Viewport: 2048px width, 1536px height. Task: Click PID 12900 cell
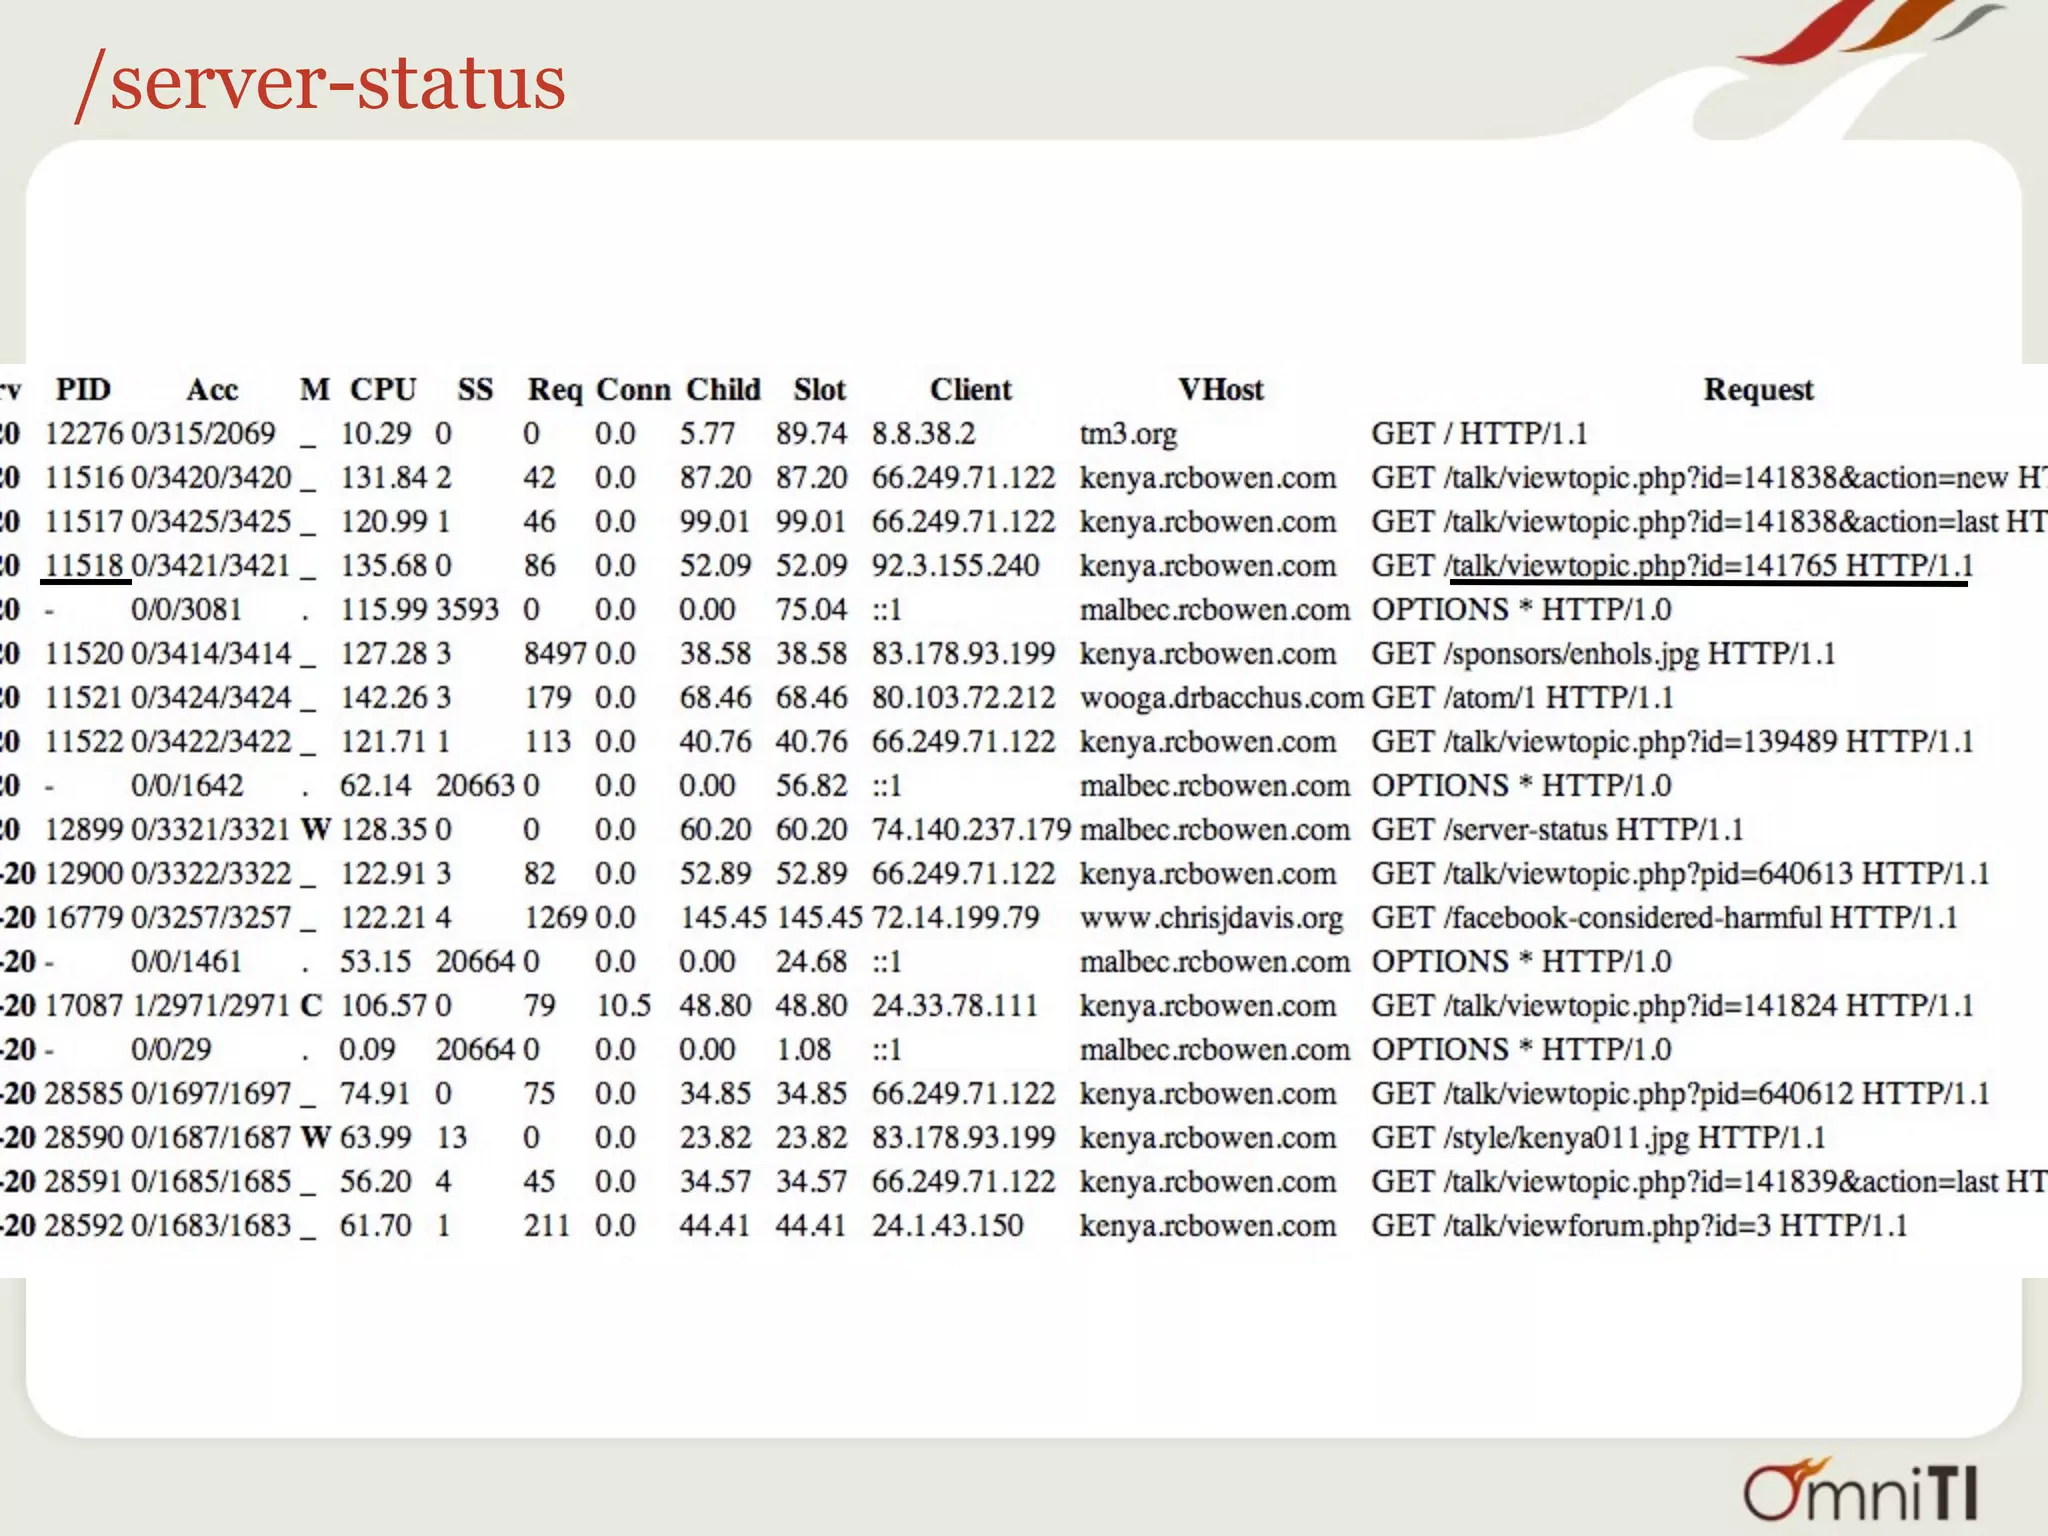84,873
